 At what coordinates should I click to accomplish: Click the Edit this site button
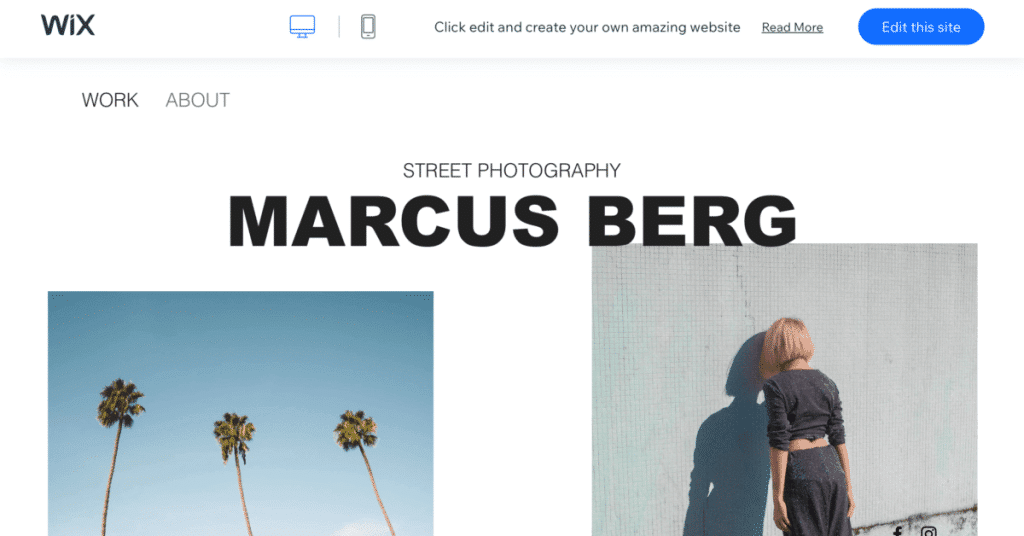[921, 27]
